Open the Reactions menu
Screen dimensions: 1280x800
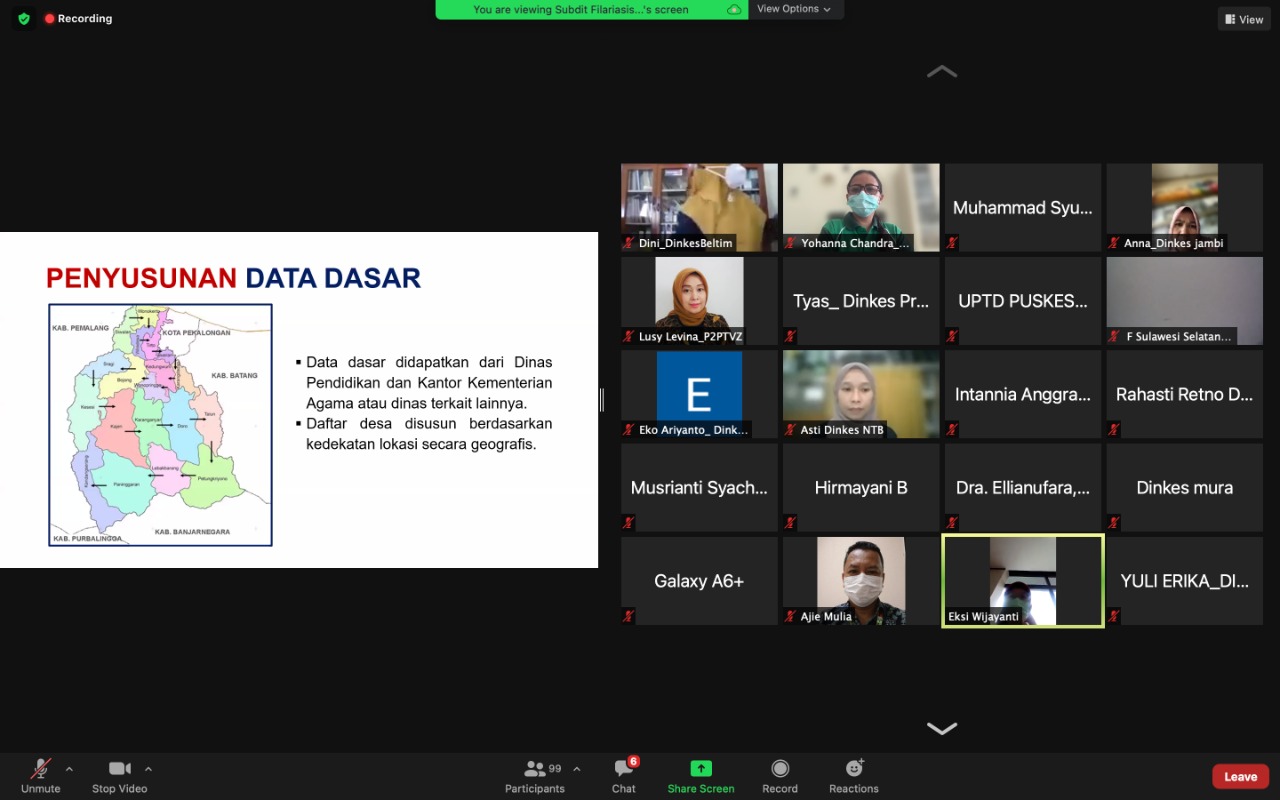click(854, 776)
